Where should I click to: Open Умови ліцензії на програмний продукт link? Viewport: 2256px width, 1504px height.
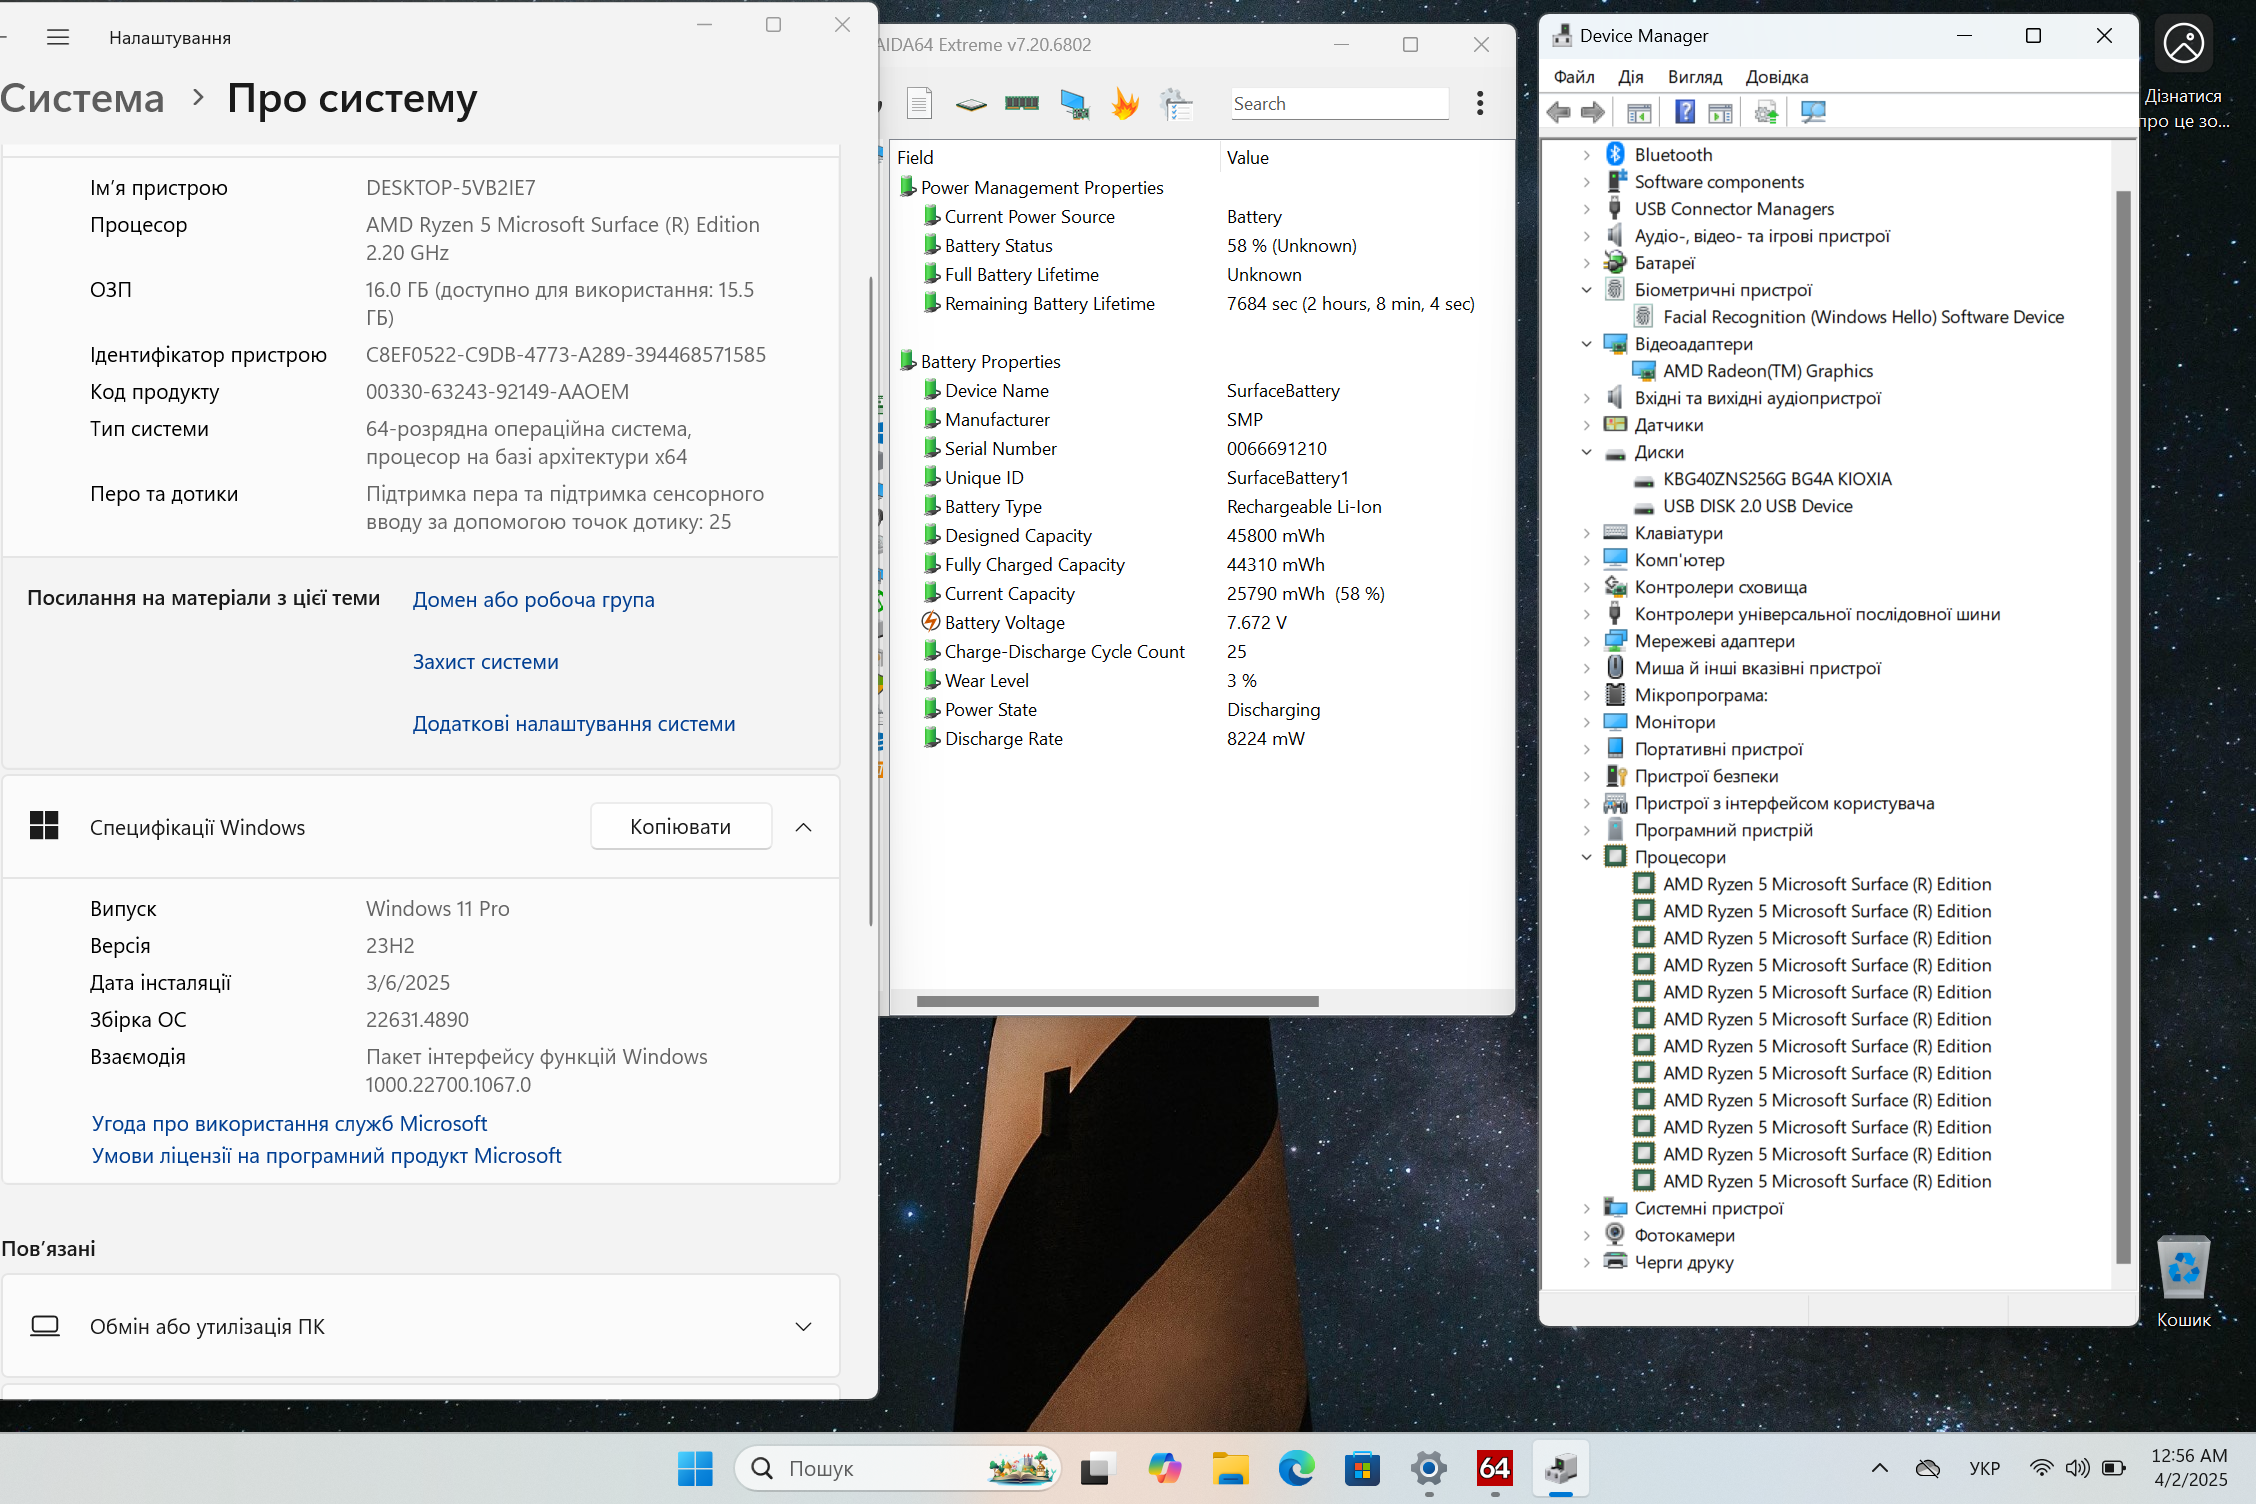coord(326,1155)
